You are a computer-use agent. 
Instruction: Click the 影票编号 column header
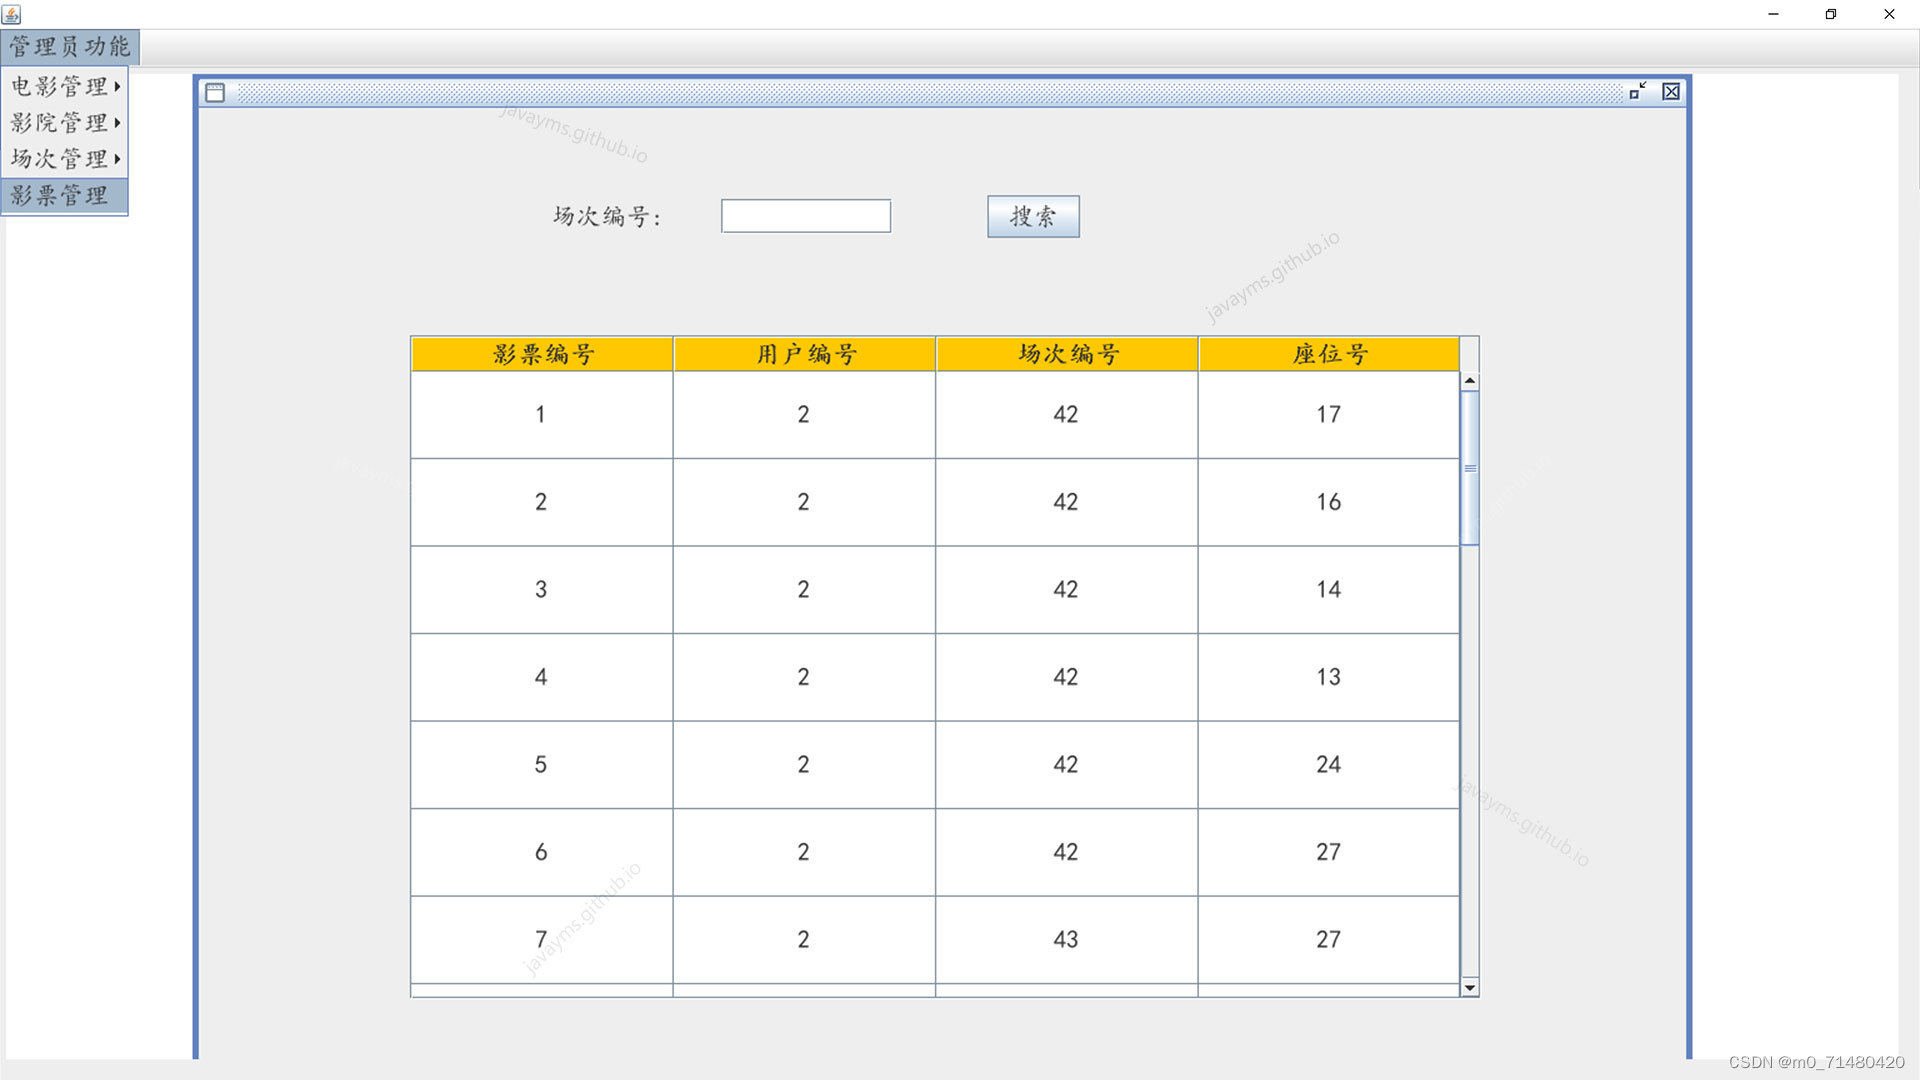542,354
